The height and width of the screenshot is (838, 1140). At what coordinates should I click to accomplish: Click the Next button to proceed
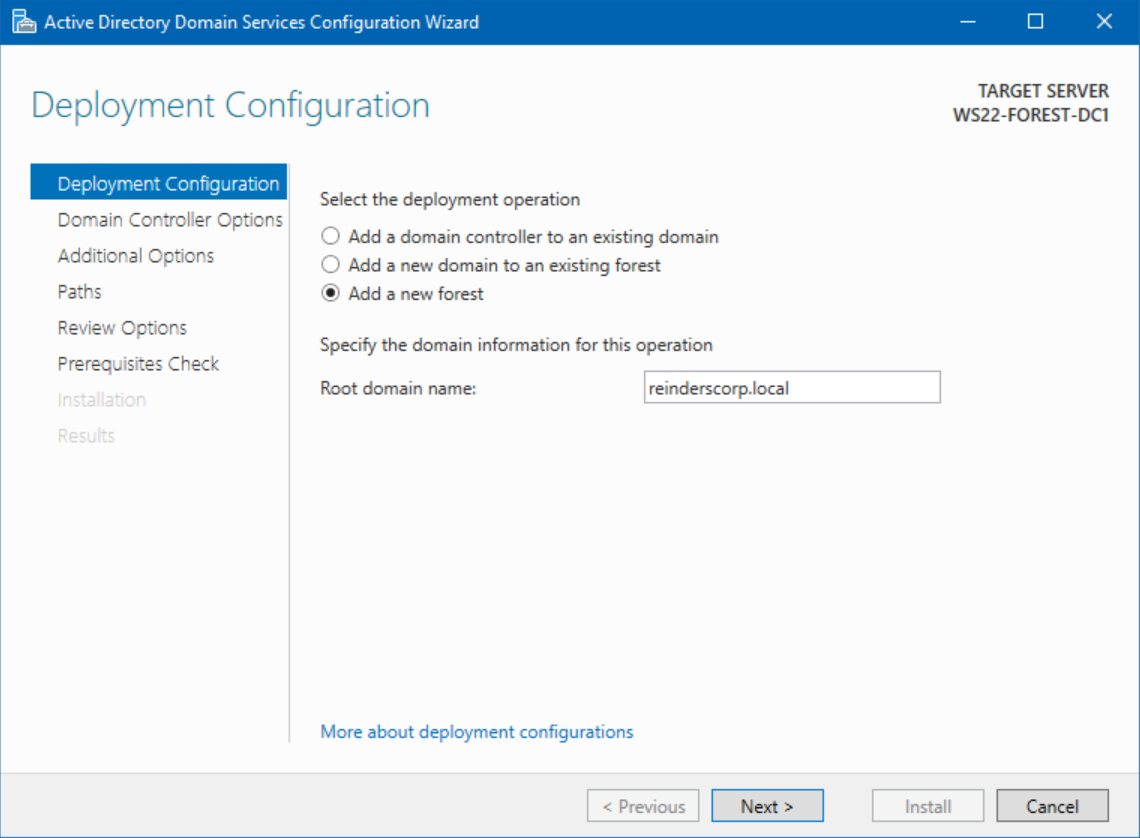coord(767,805)
